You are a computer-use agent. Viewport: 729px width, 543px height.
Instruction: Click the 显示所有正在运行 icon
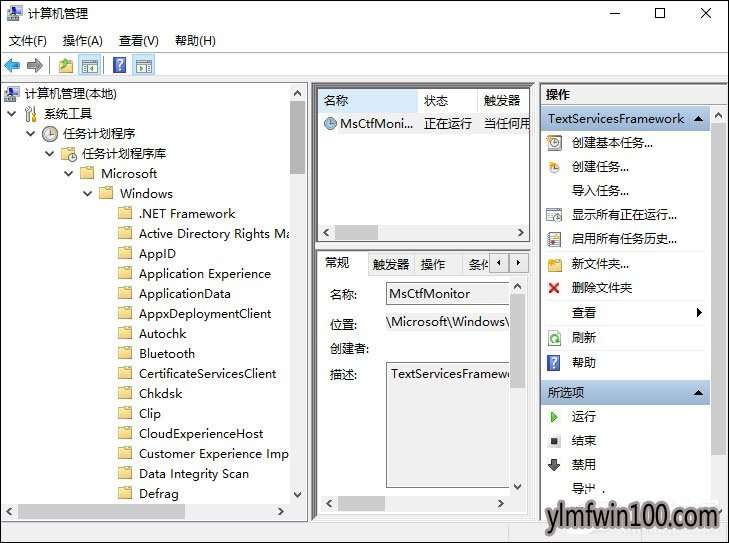(554, 215)
